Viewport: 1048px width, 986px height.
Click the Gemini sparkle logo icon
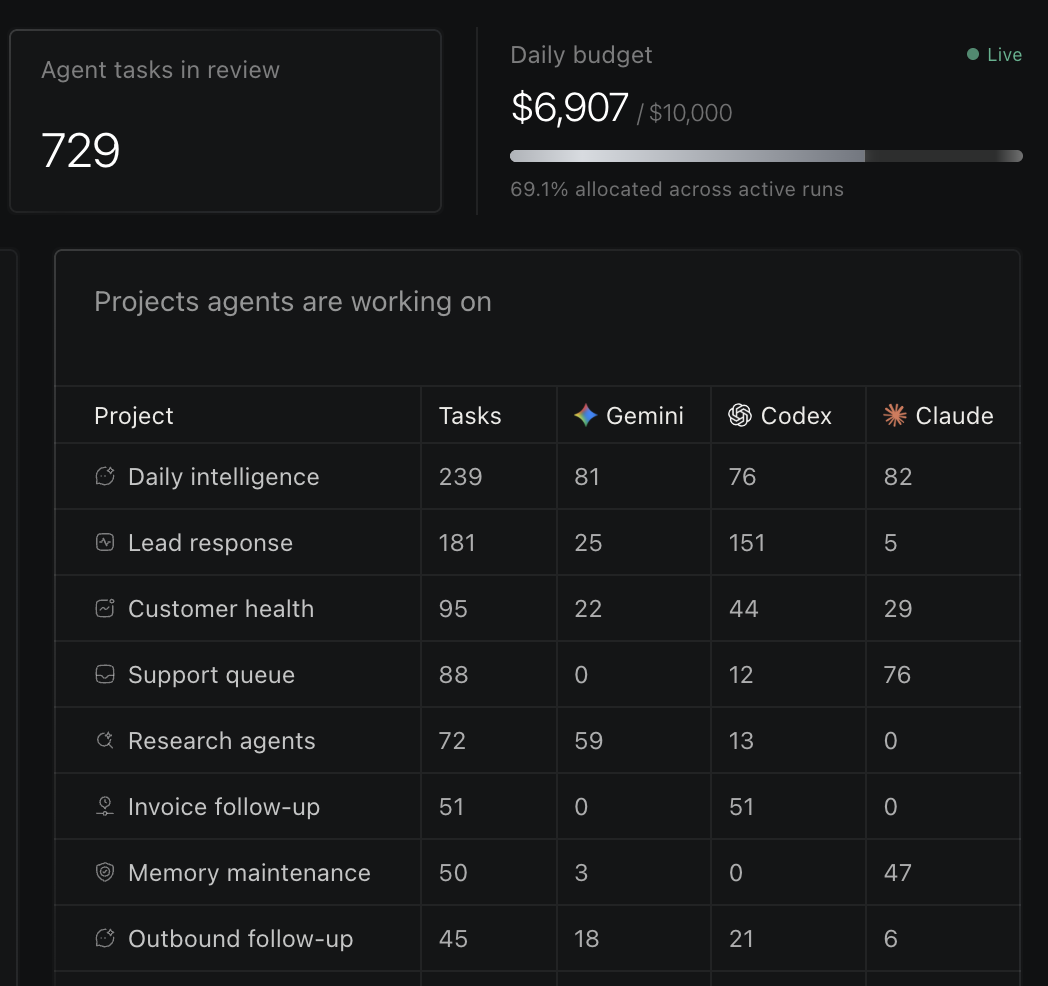pyautogui.click(x=585, y=415)
